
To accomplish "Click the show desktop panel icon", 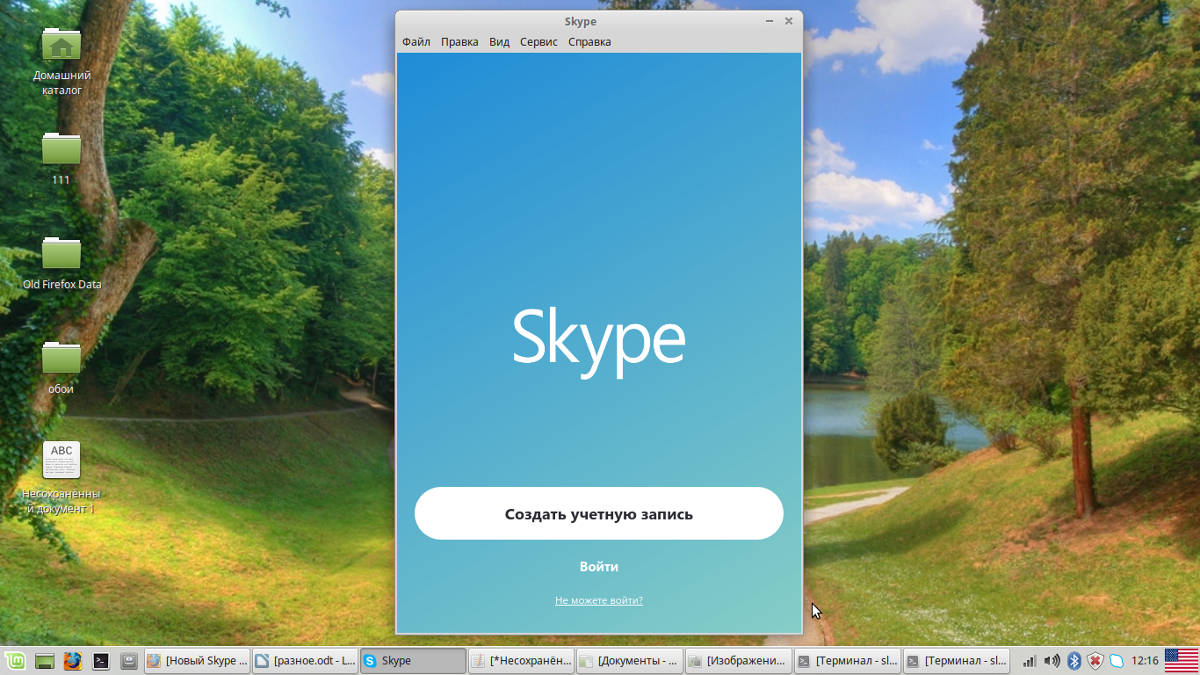I will point(44,661).
